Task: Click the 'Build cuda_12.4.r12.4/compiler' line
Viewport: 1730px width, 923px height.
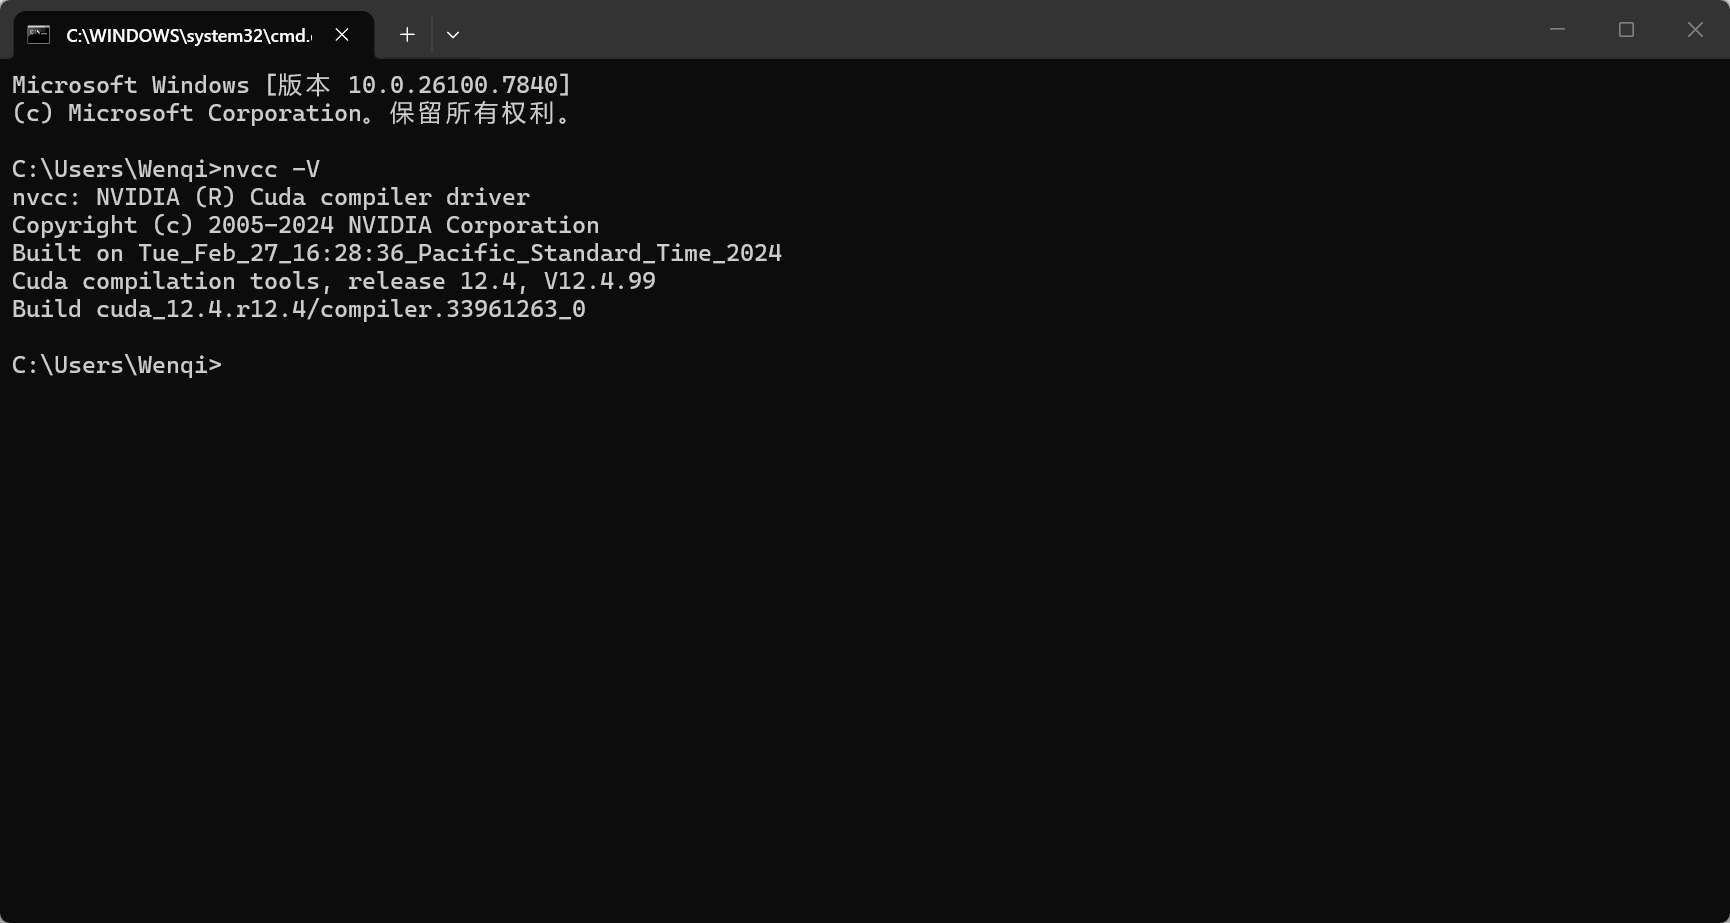Action: (298, 310)
